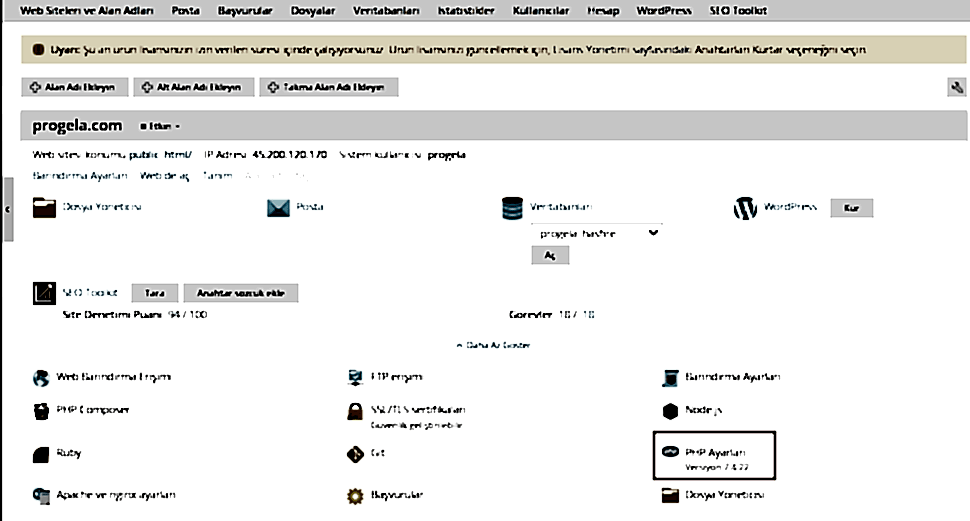The image size is (970, 521).
Task: Click the WordPress logo icon
Action: 745,209
